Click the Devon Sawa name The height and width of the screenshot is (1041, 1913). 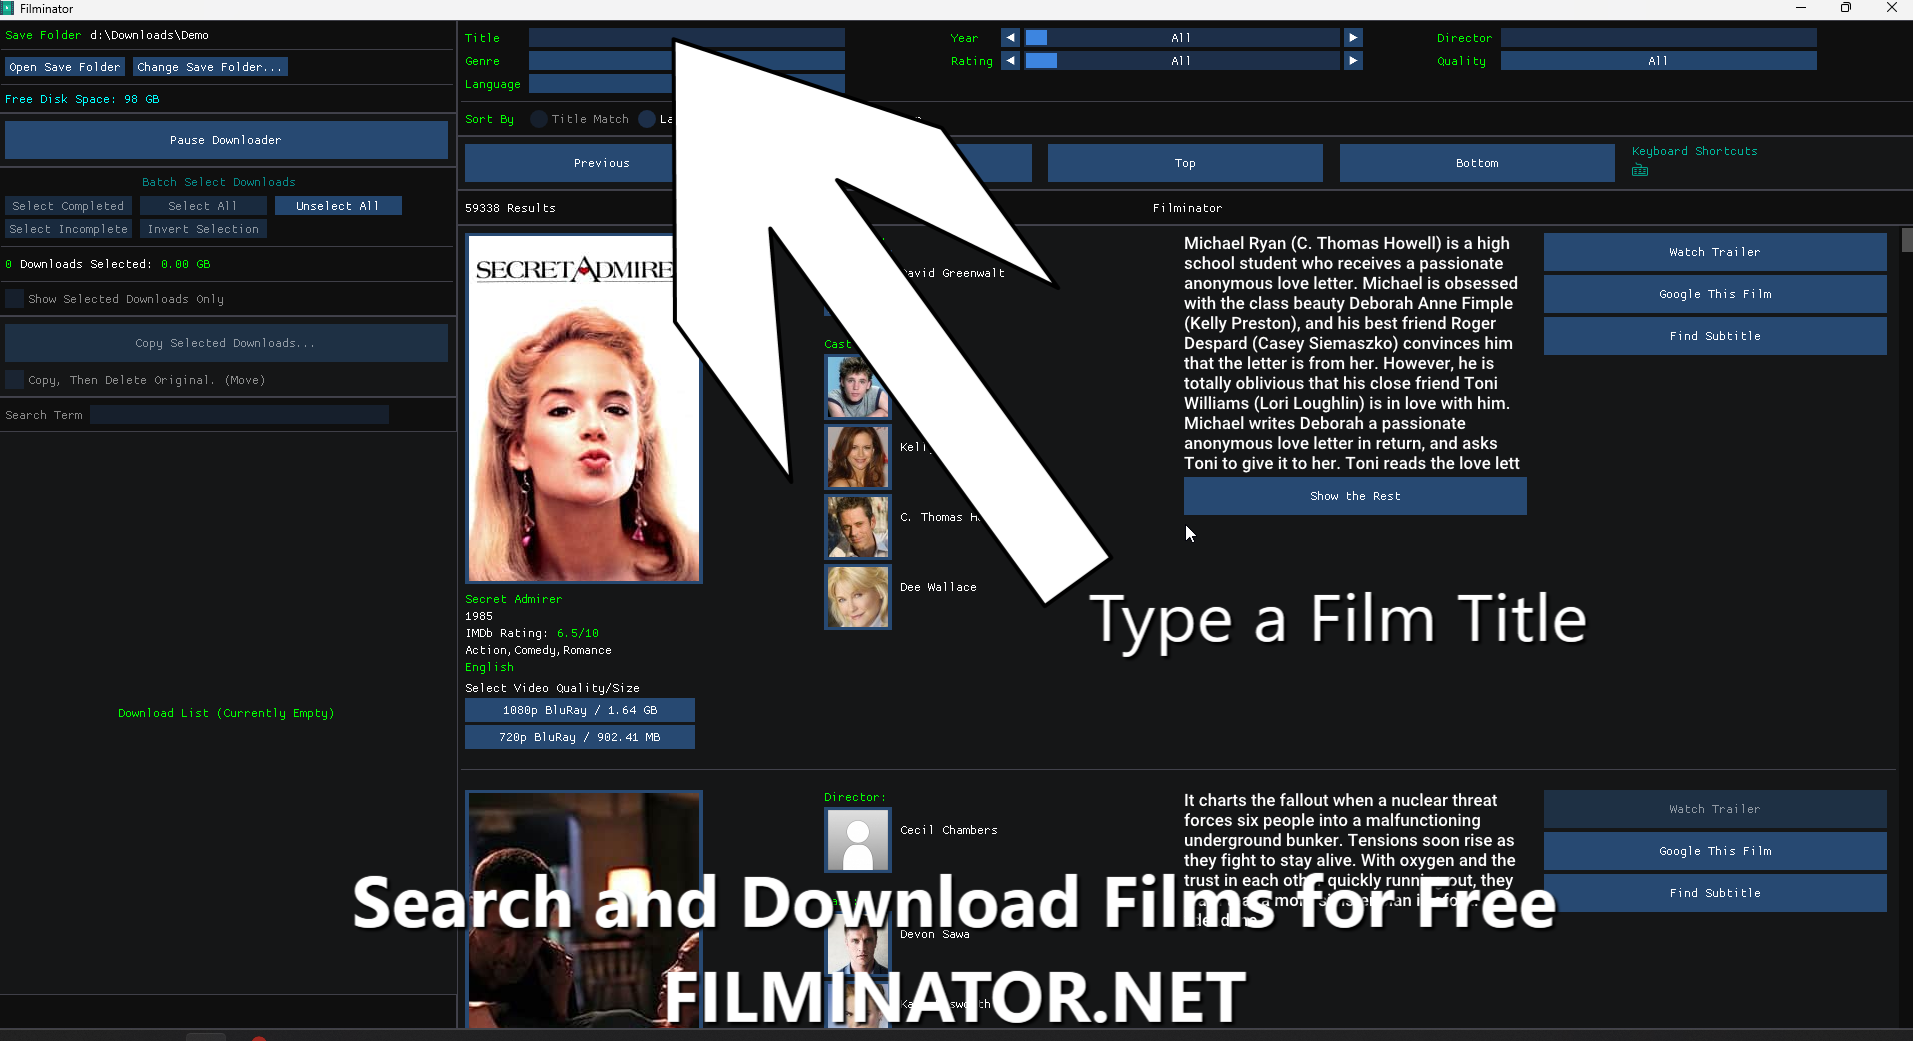934,934
